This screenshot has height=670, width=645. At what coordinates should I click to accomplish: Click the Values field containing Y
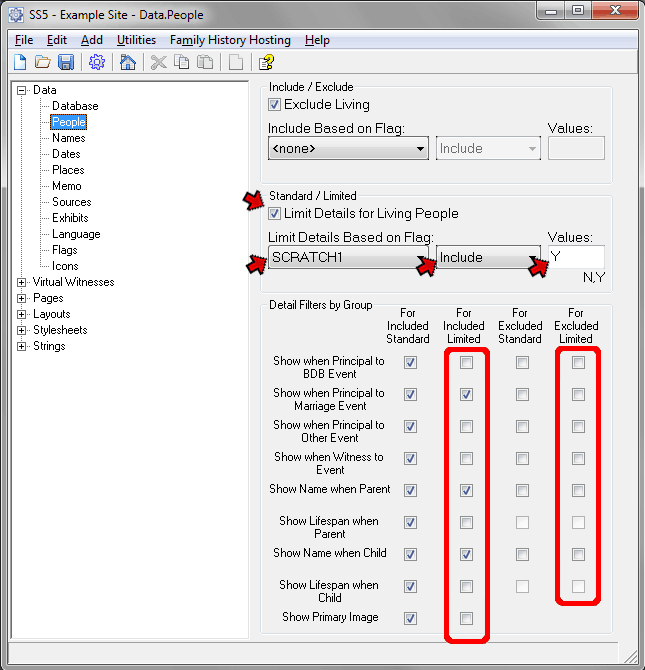click(576, 257)
